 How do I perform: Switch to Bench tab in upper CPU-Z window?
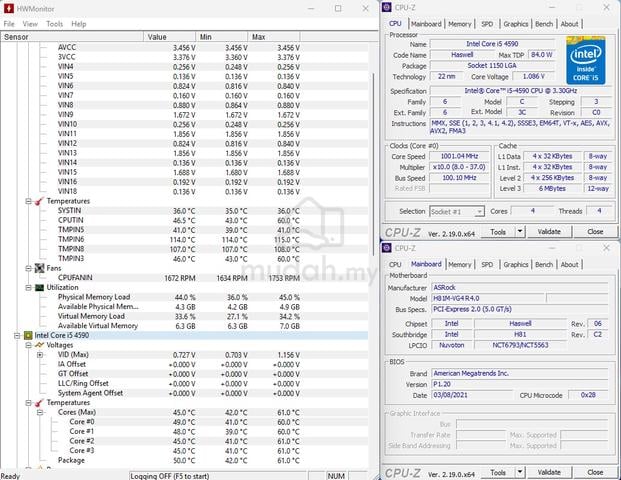point(544,24)
